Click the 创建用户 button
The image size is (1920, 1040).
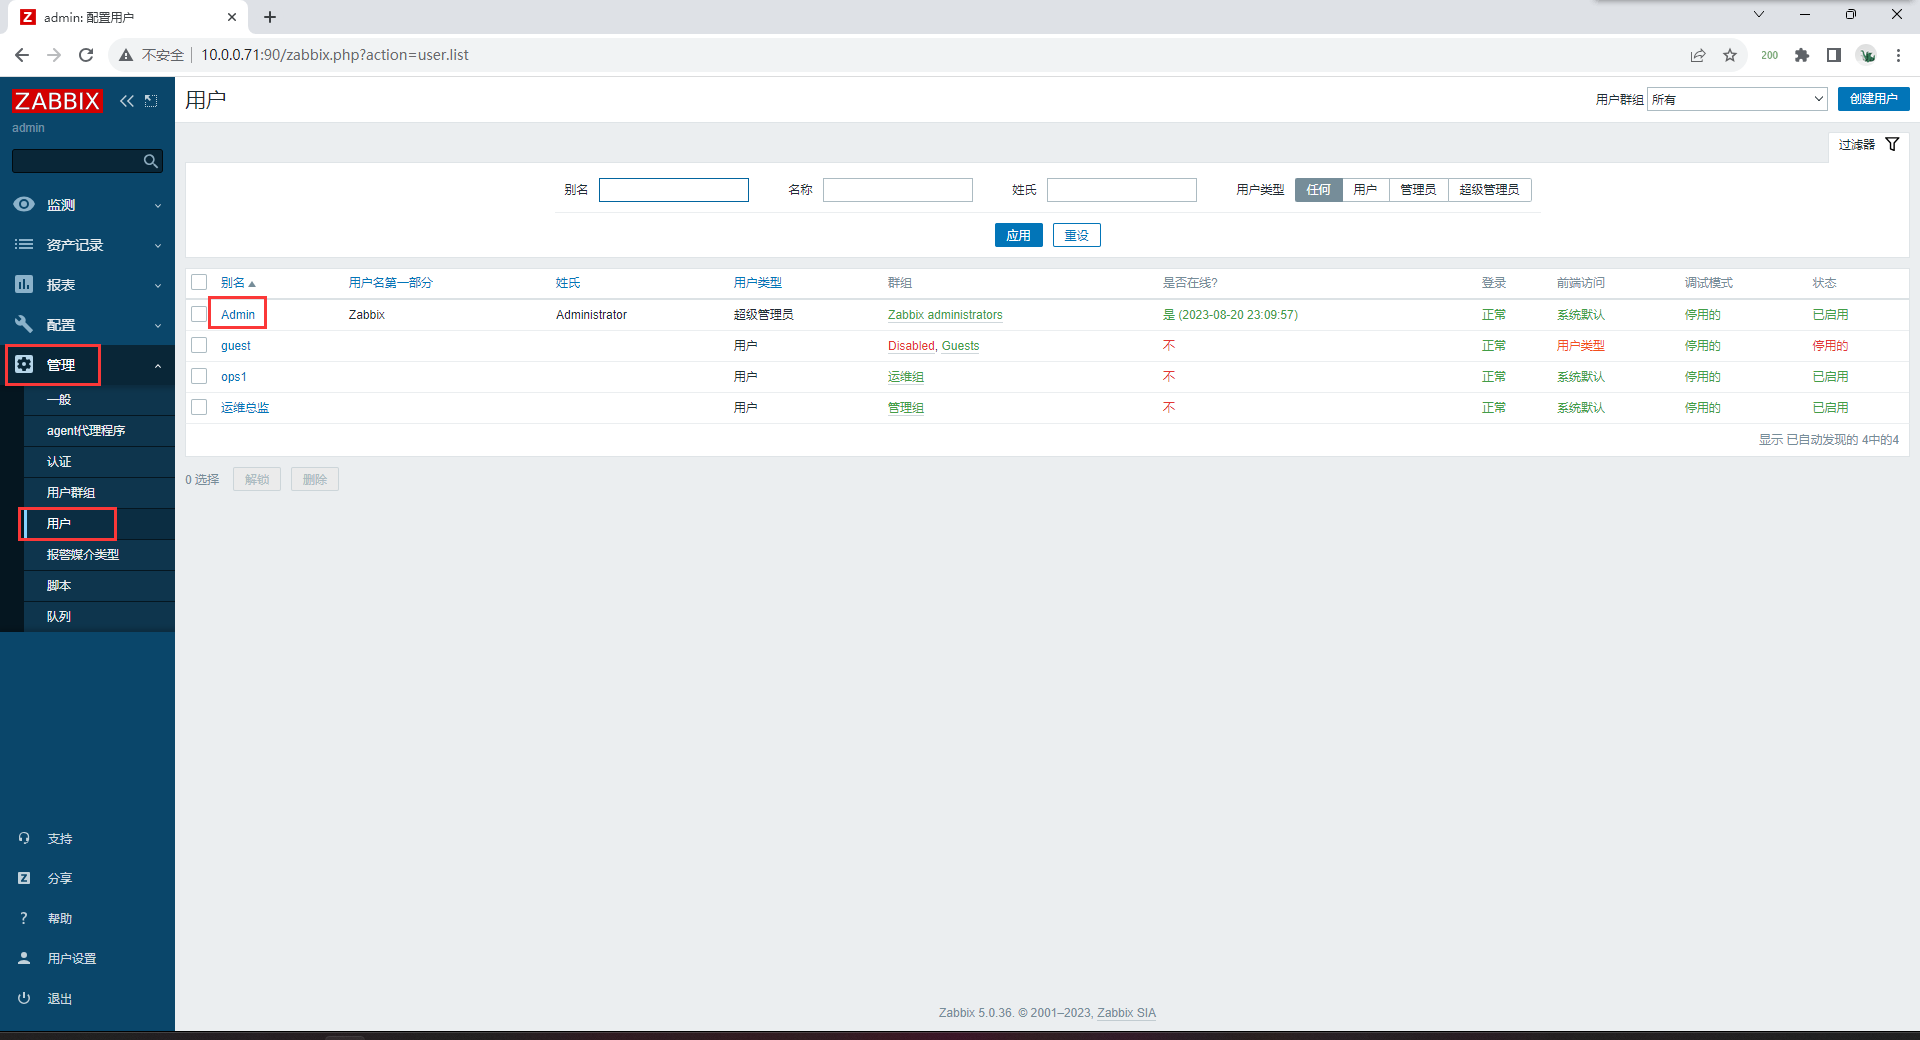(1873, 99)
